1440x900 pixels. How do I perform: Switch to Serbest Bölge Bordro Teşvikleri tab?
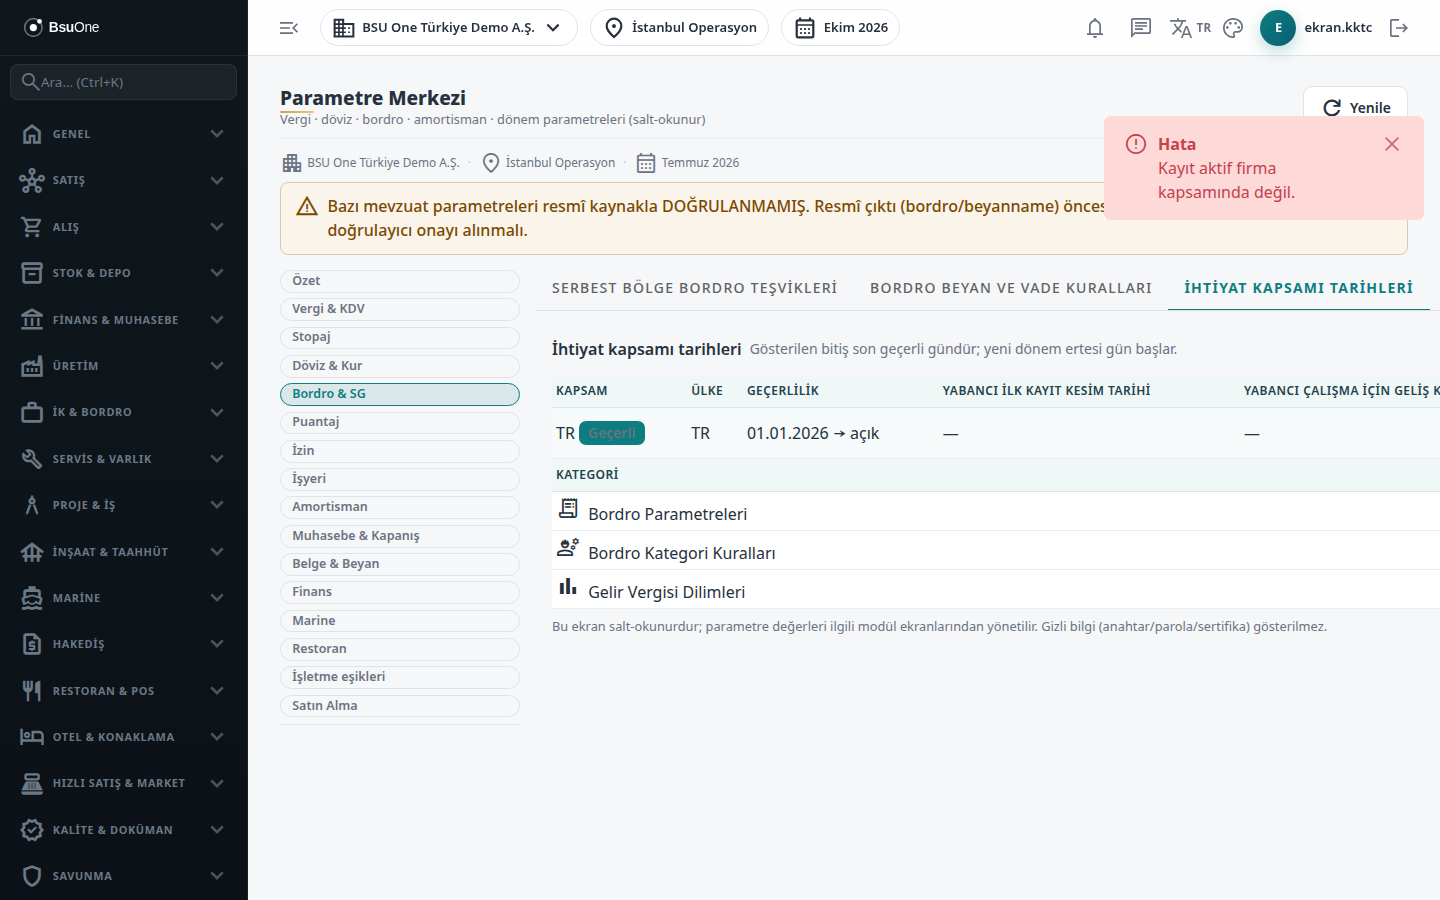[695, 288]
